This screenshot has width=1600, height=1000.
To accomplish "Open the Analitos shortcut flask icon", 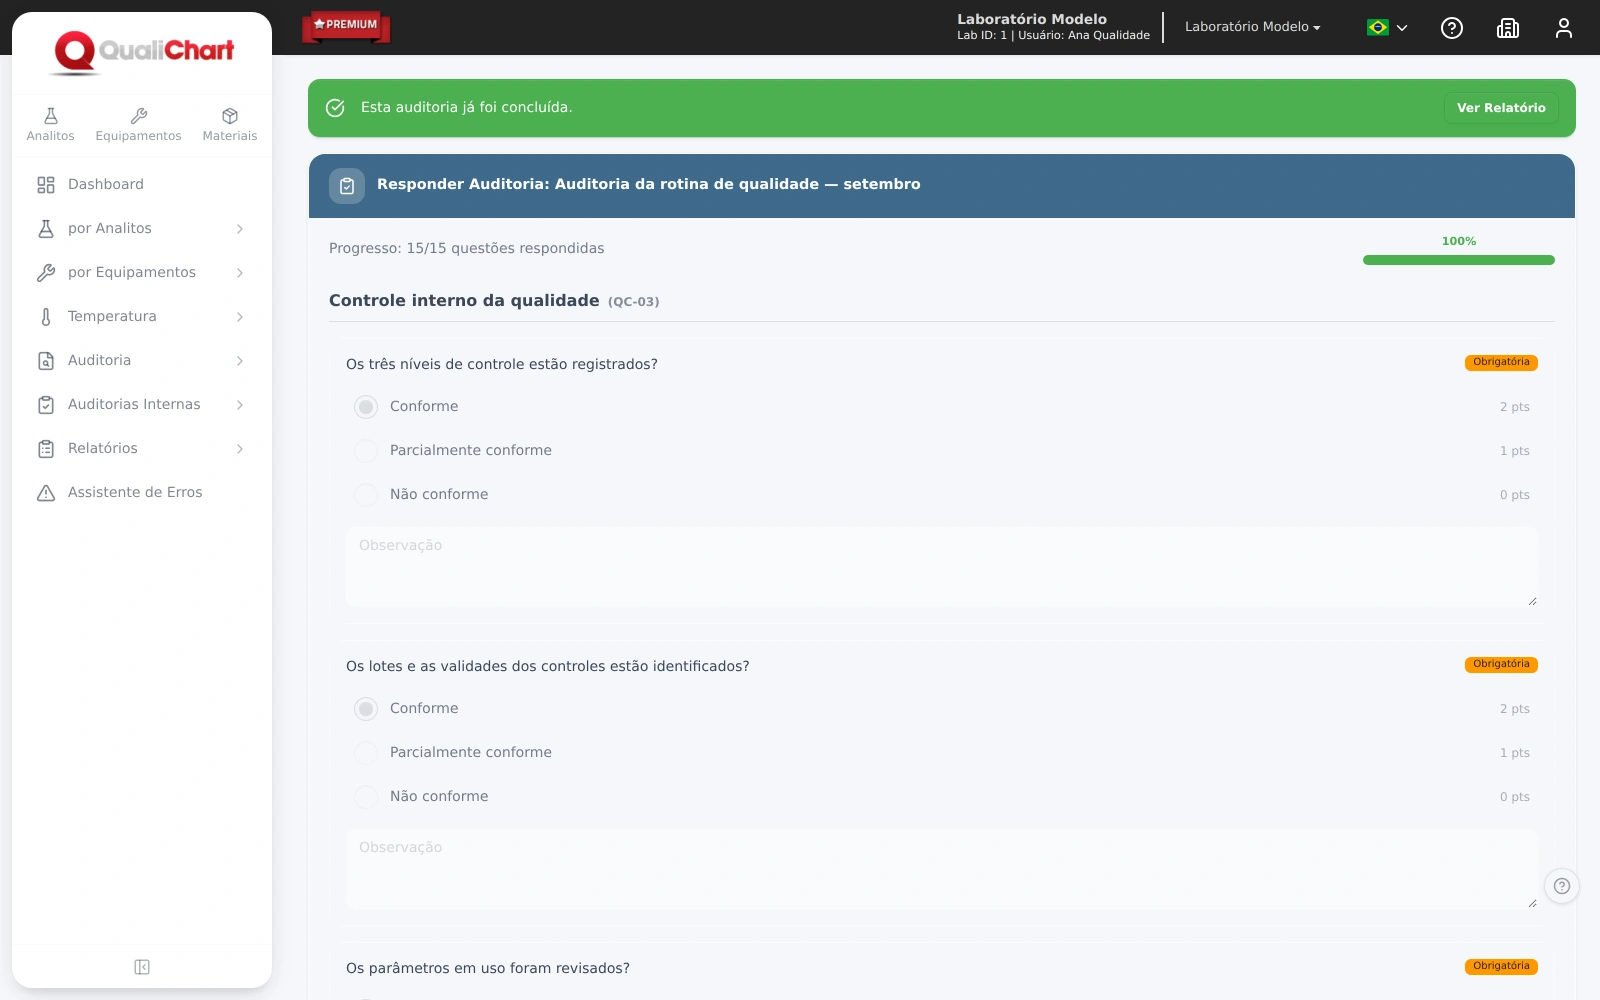I will point(50,116).
